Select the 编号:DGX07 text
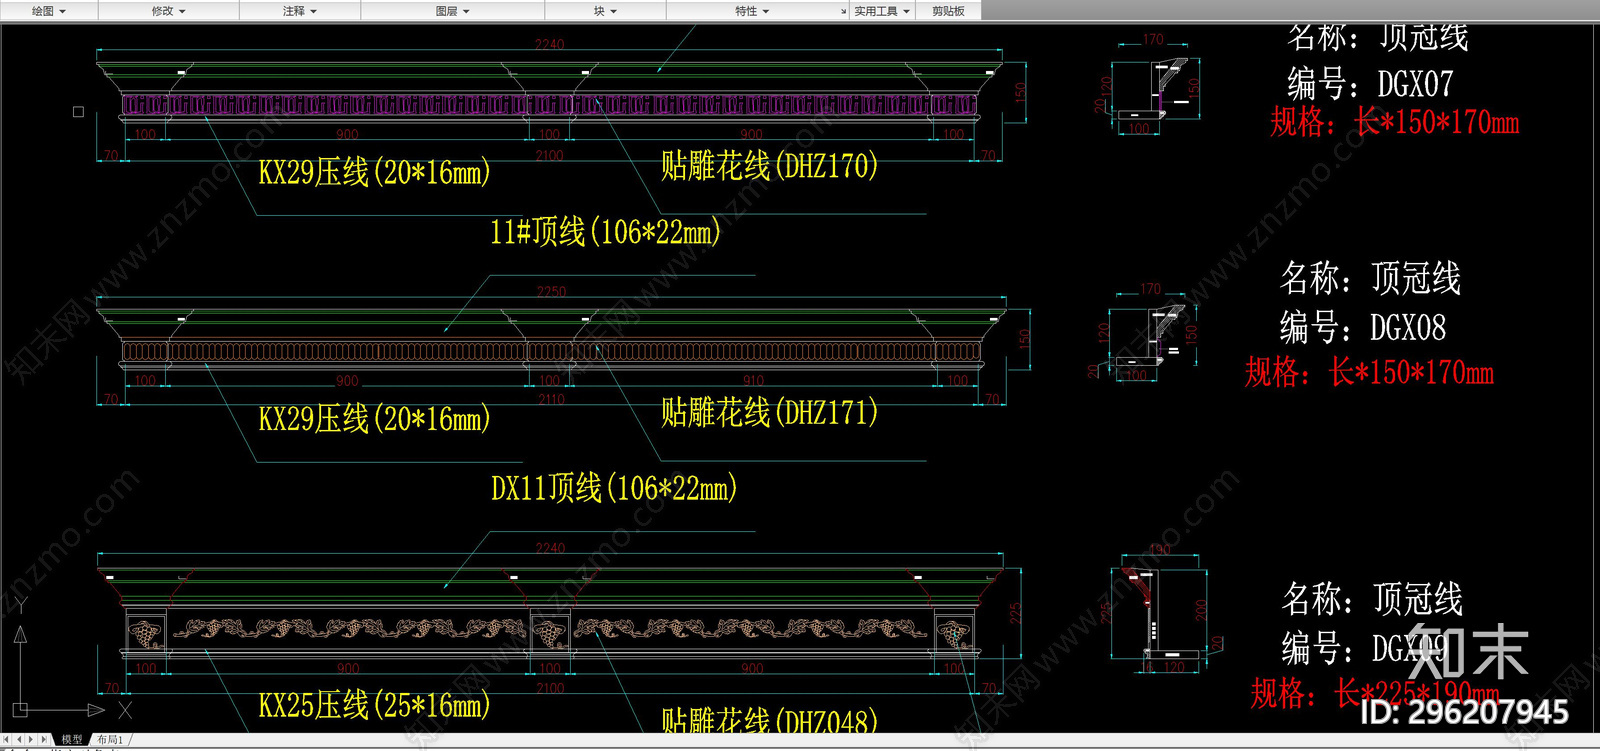 [x=1370, y=83]
